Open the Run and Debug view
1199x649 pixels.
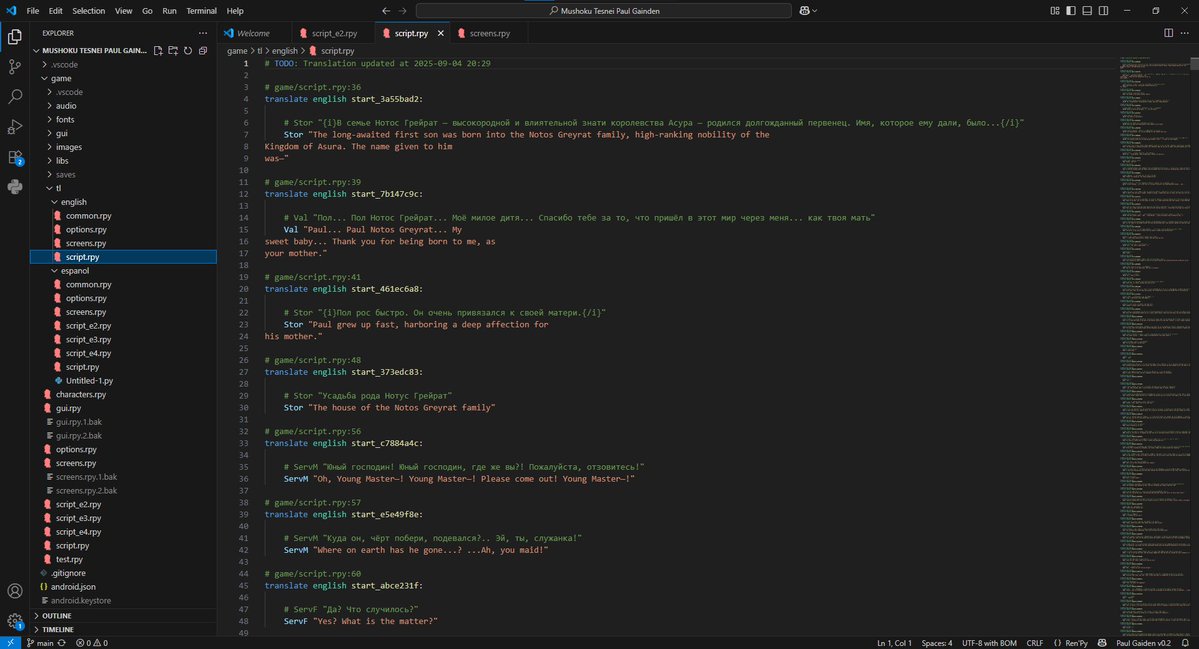[15, 127]
